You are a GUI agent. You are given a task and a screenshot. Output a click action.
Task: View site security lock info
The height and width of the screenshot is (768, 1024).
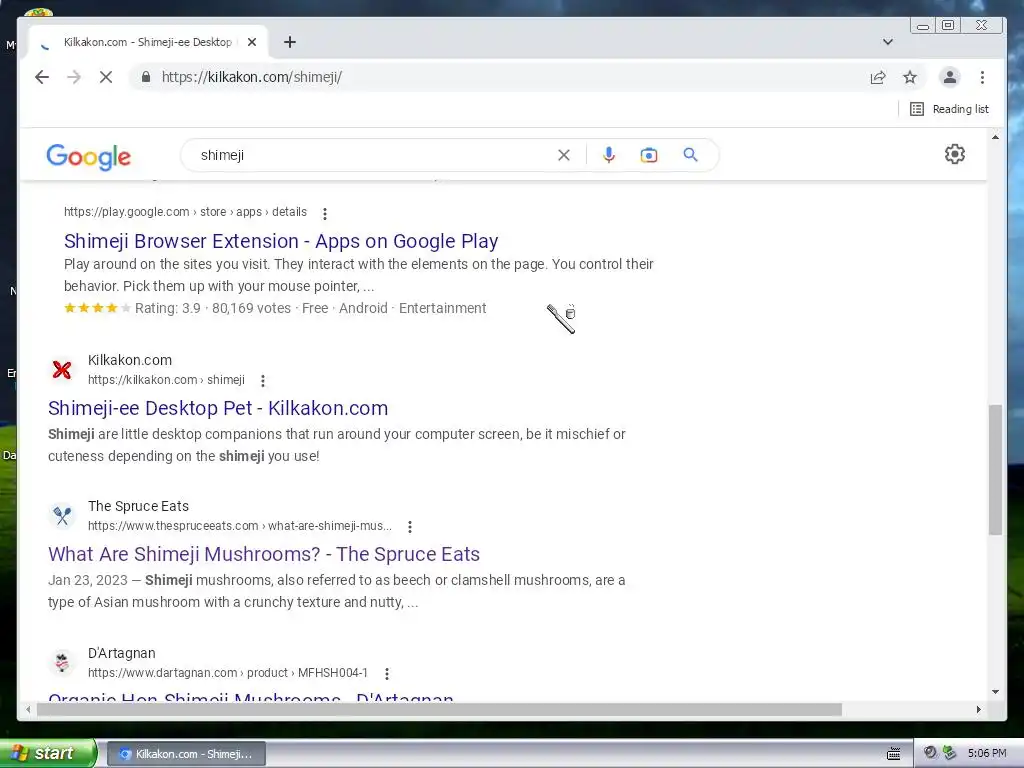[146, 77]
